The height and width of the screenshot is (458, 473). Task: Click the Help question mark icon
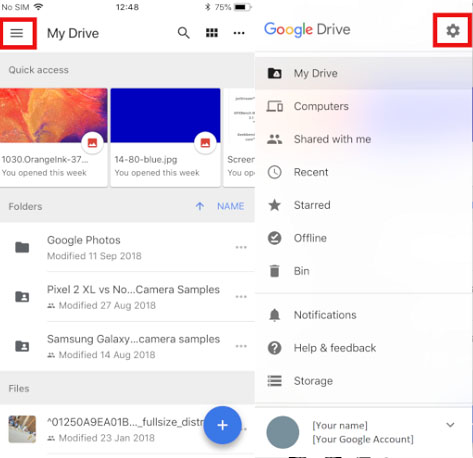[275, 348]
